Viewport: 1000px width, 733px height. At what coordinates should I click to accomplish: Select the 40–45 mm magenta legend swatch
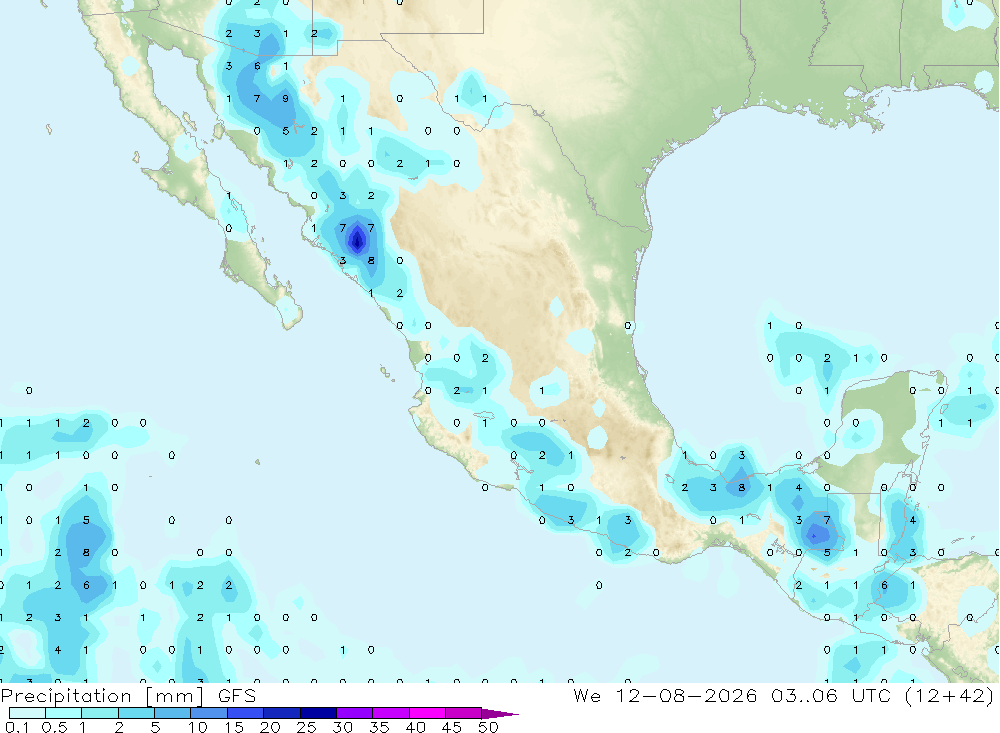click(427, 713)
